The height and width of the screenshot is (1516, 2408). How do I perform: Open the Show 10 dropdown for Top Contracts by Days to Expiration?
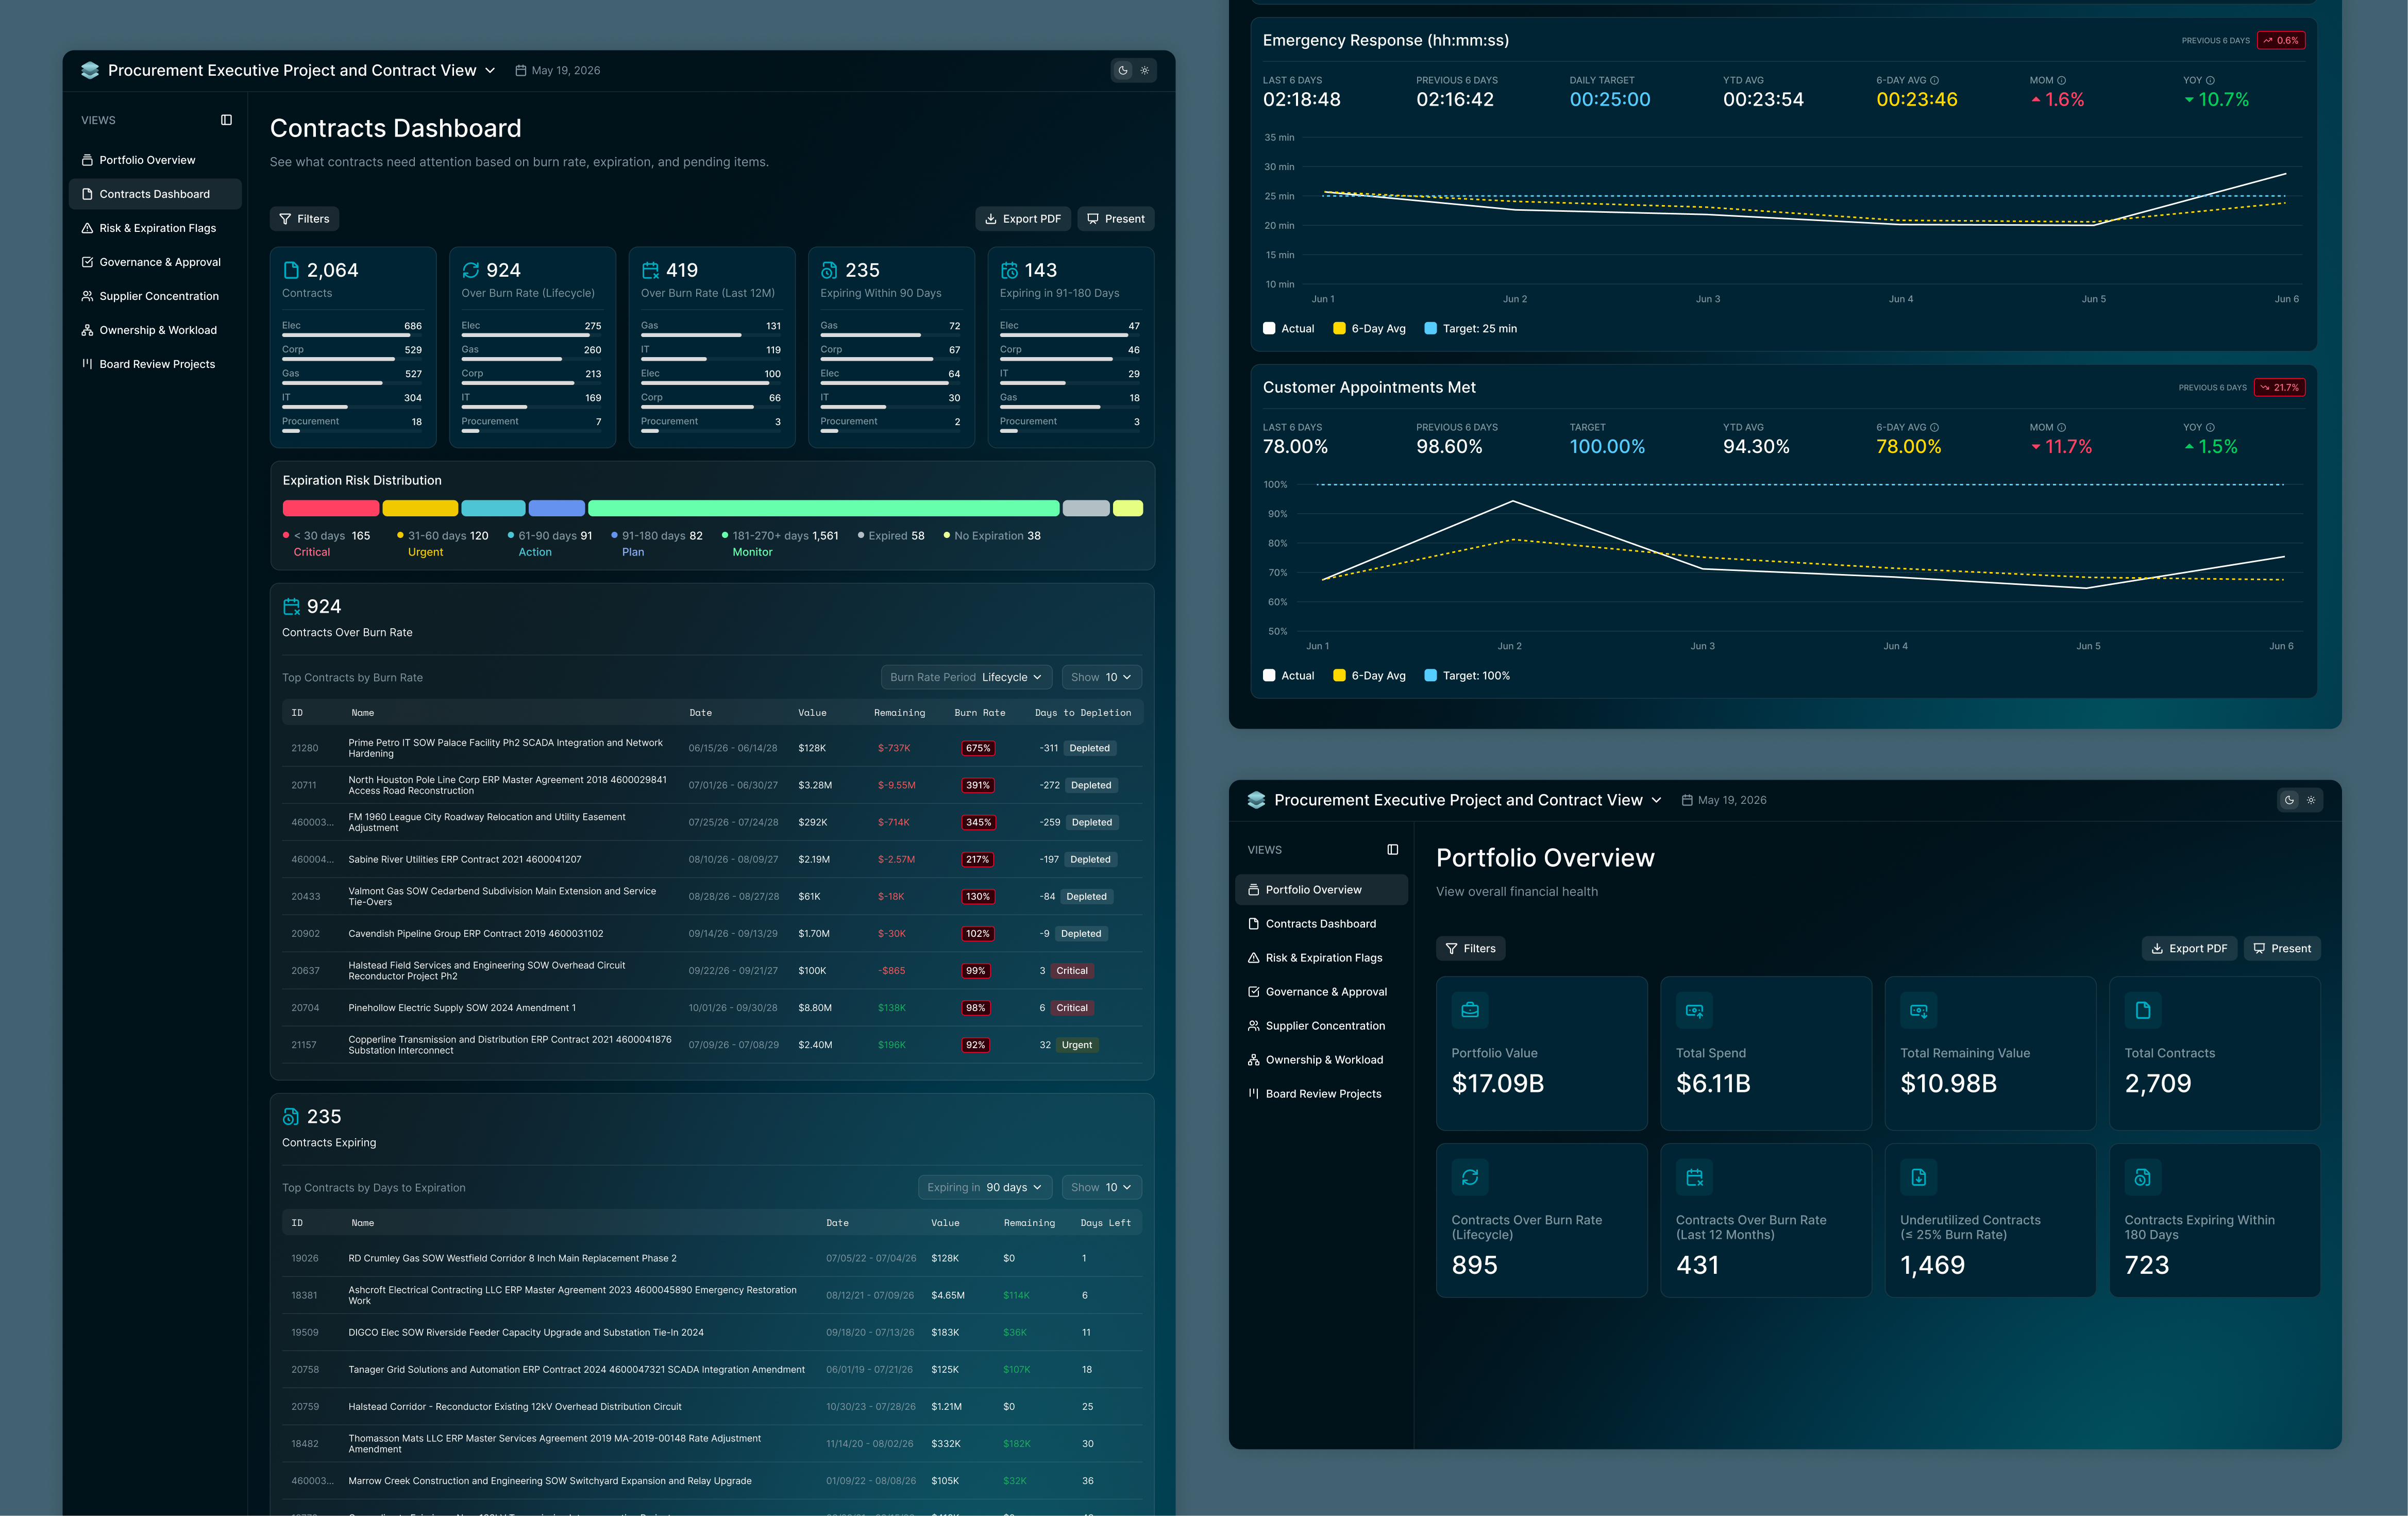(x=1101, y=1188)
